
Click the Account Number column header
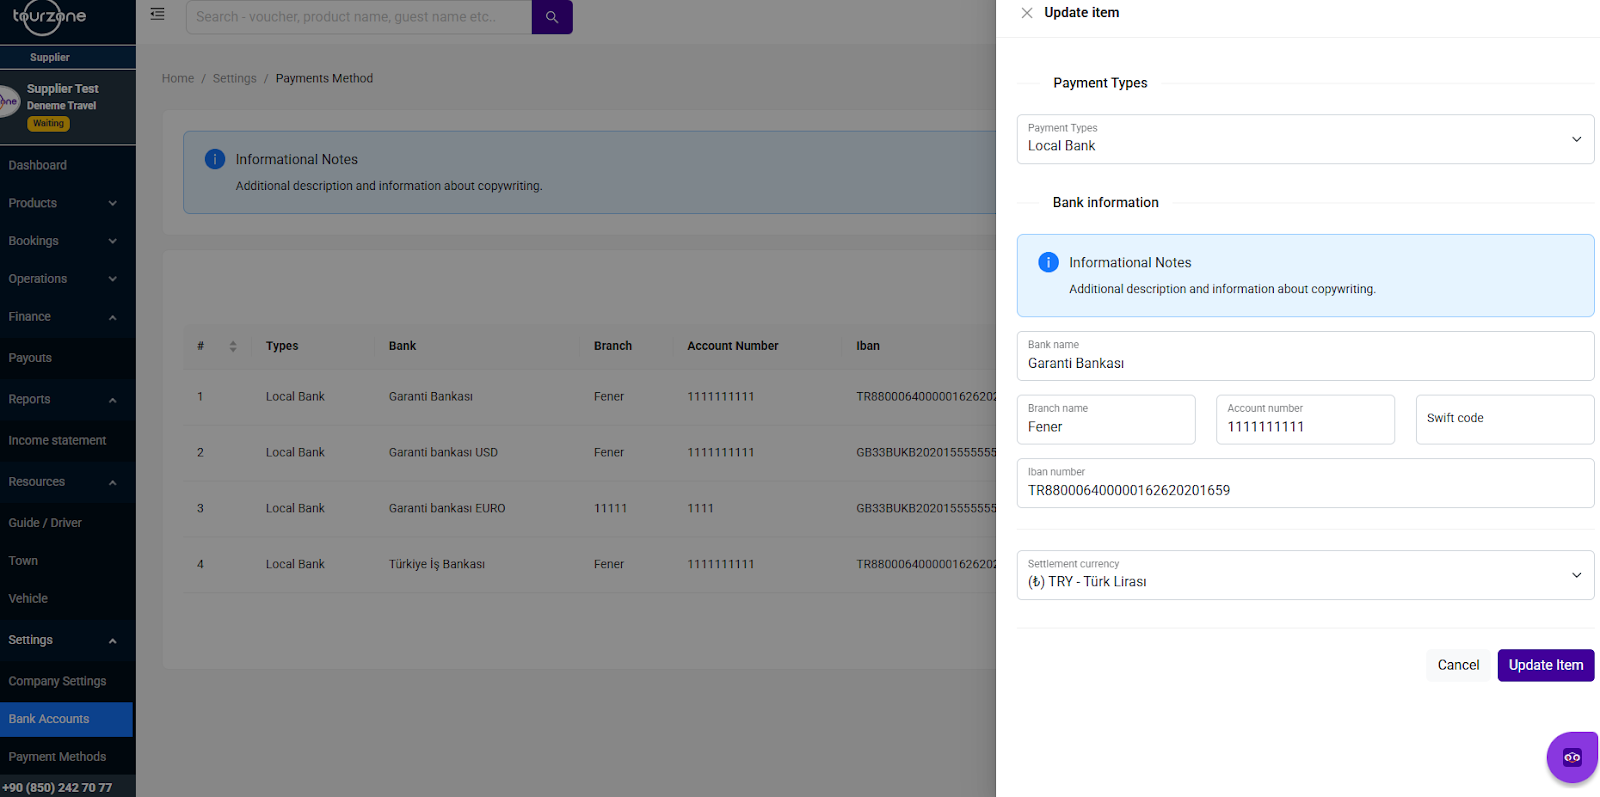coord(733,346)
